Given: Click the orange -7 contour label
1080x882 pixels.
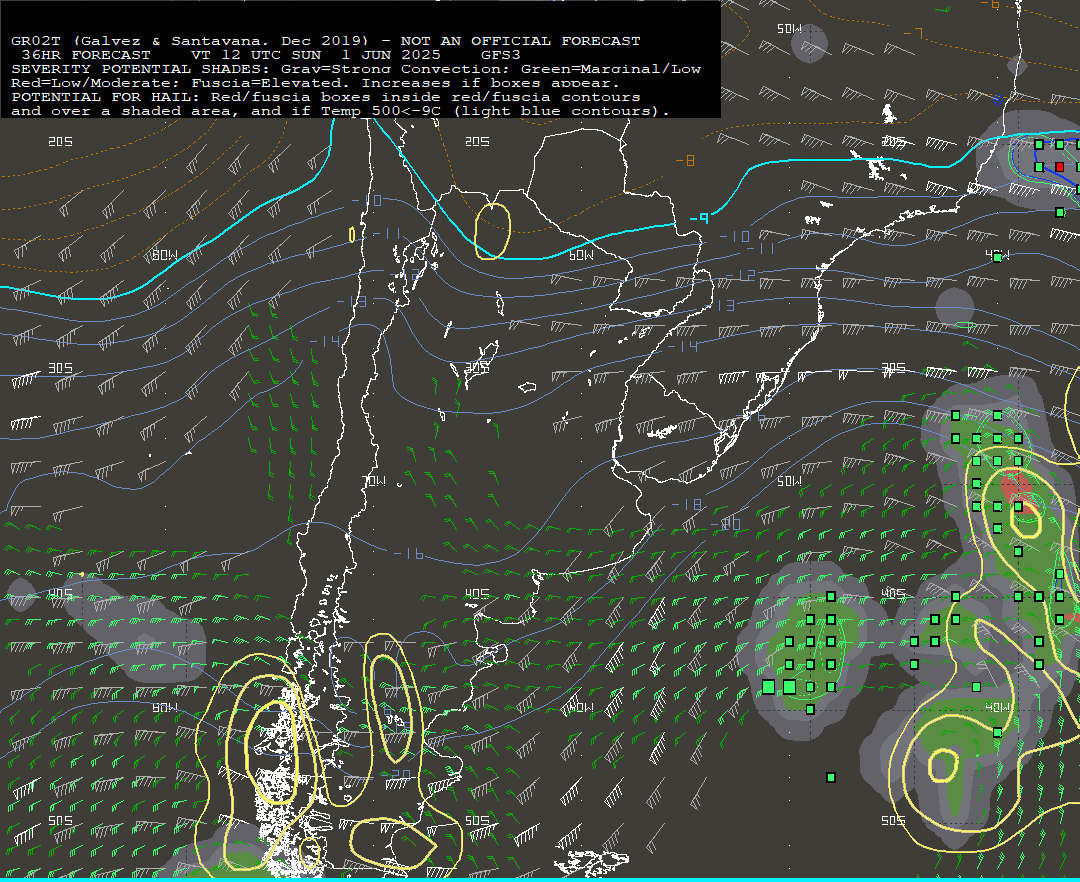Looking at the screenshot, I should pos(913,33).
